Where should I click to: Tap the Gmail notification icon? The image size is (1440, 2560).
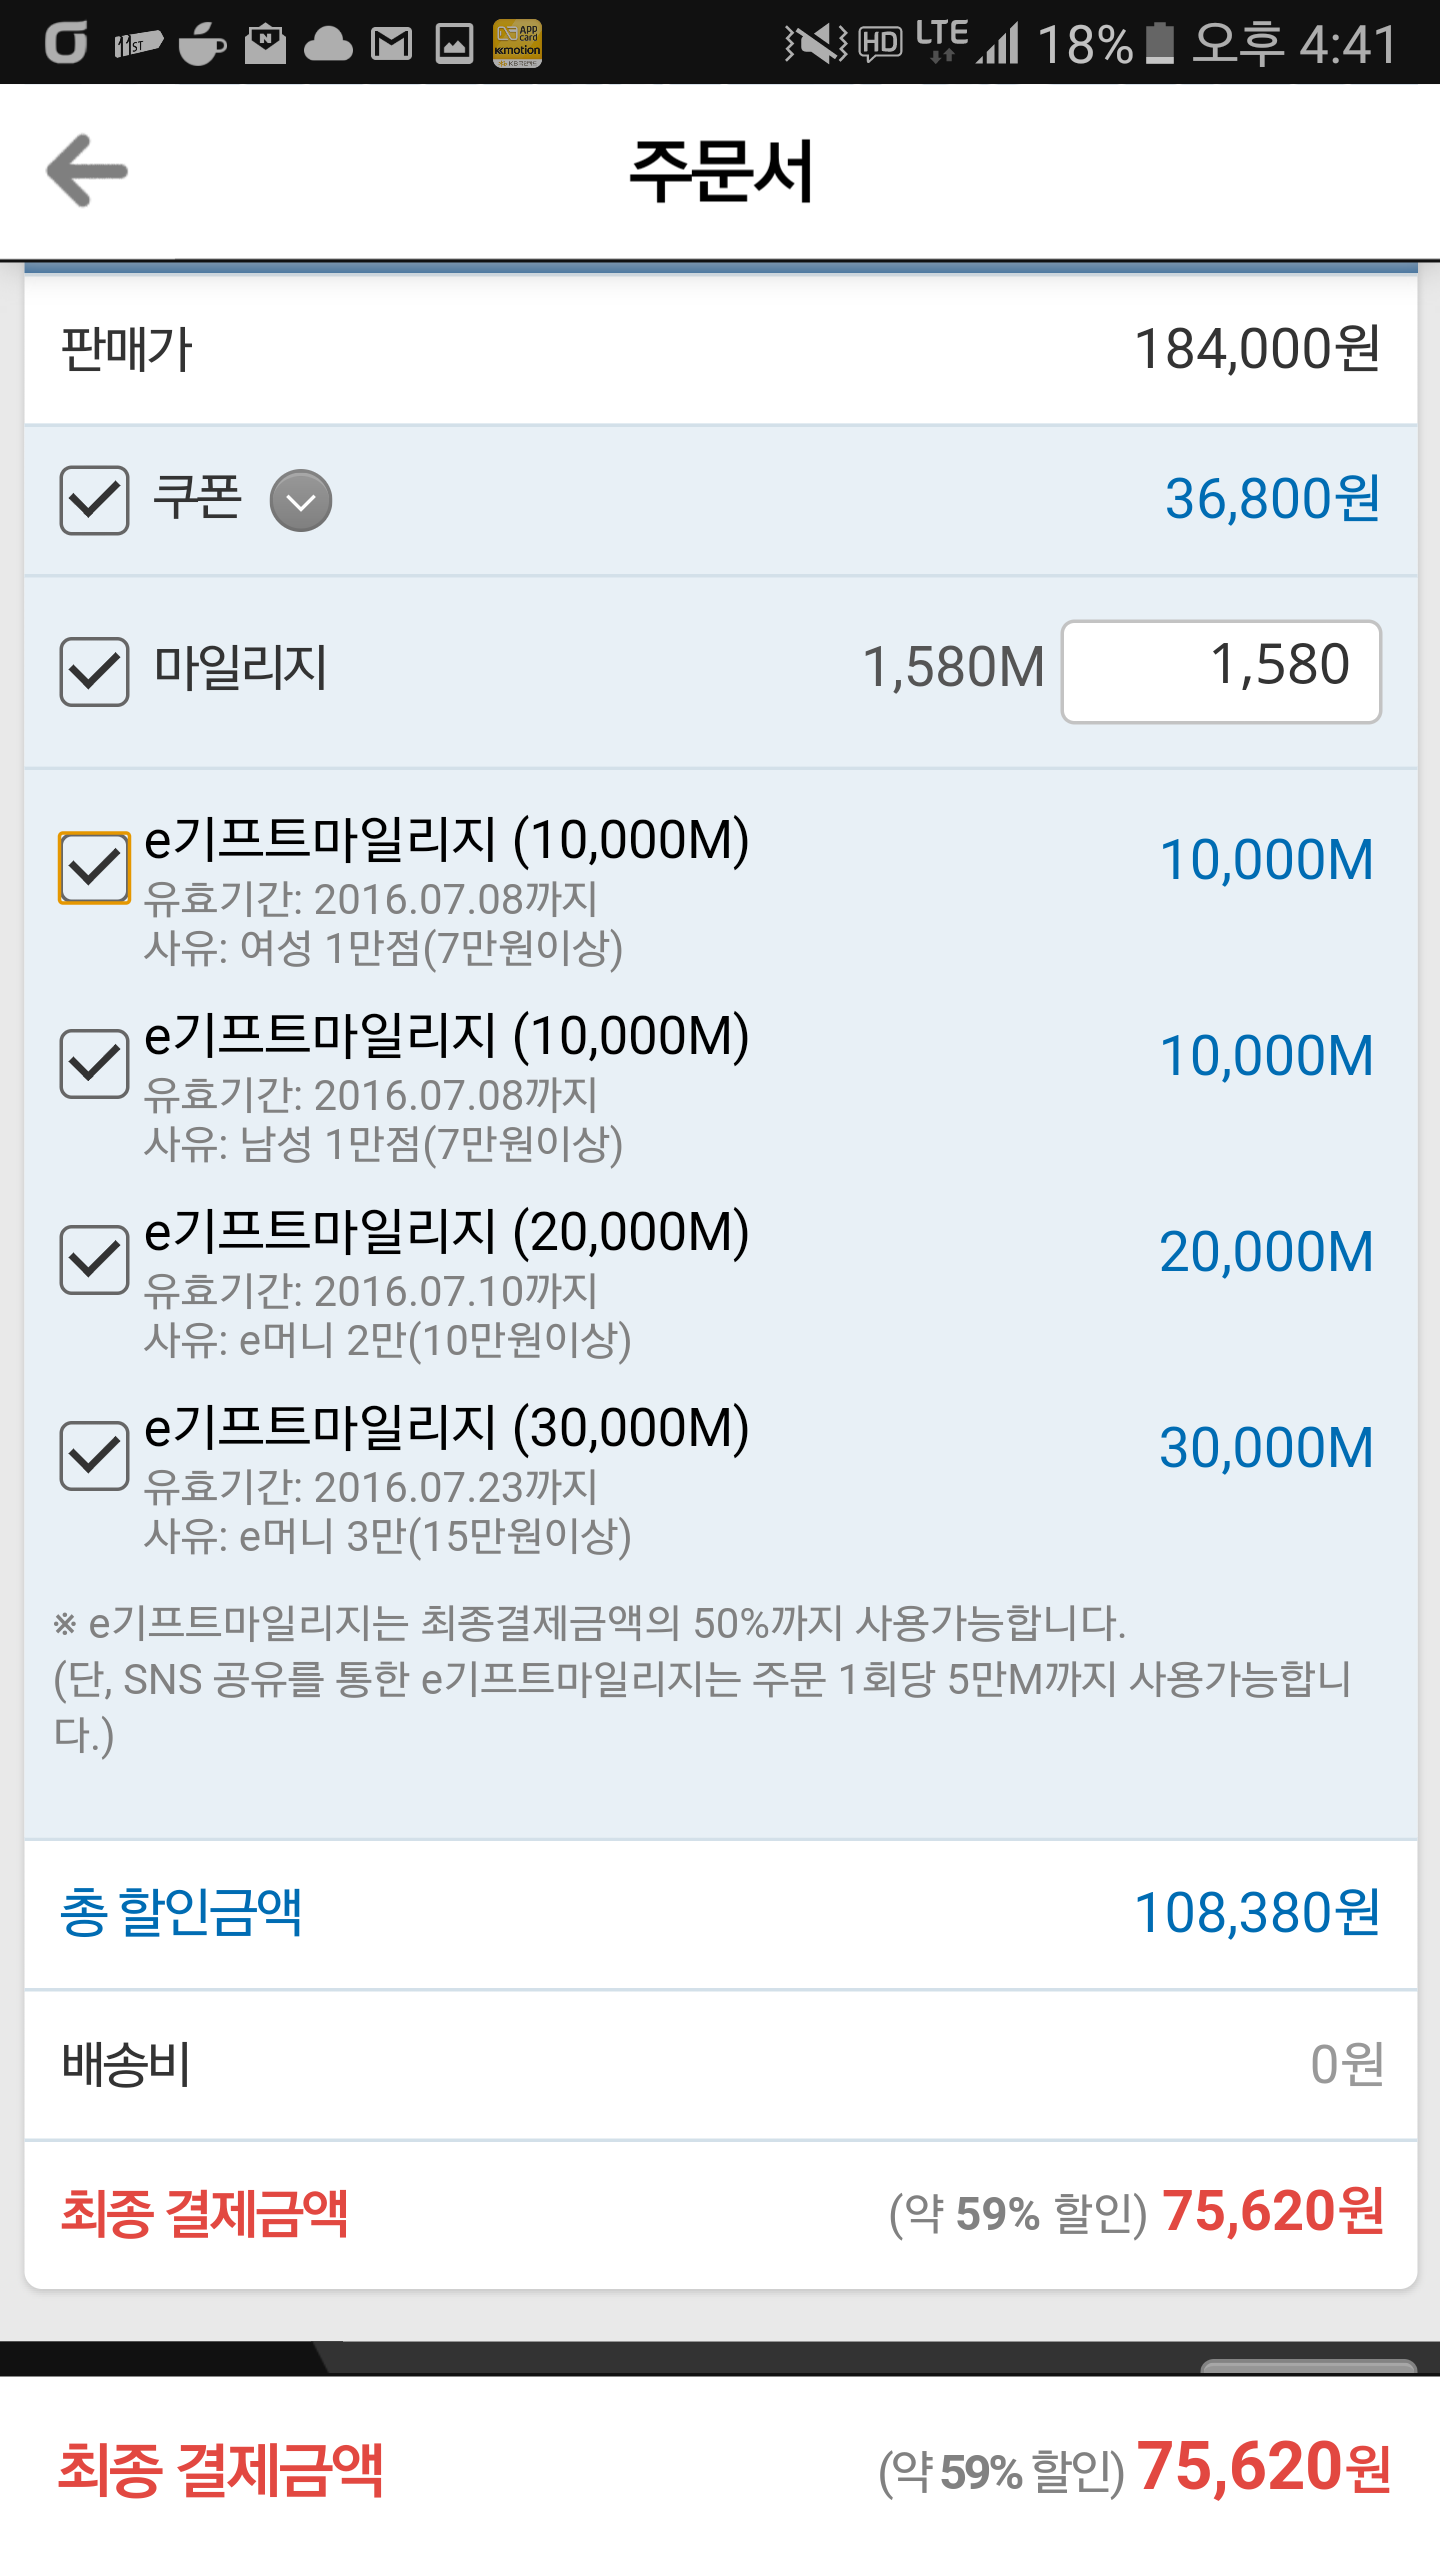click(x=391, y=44)
